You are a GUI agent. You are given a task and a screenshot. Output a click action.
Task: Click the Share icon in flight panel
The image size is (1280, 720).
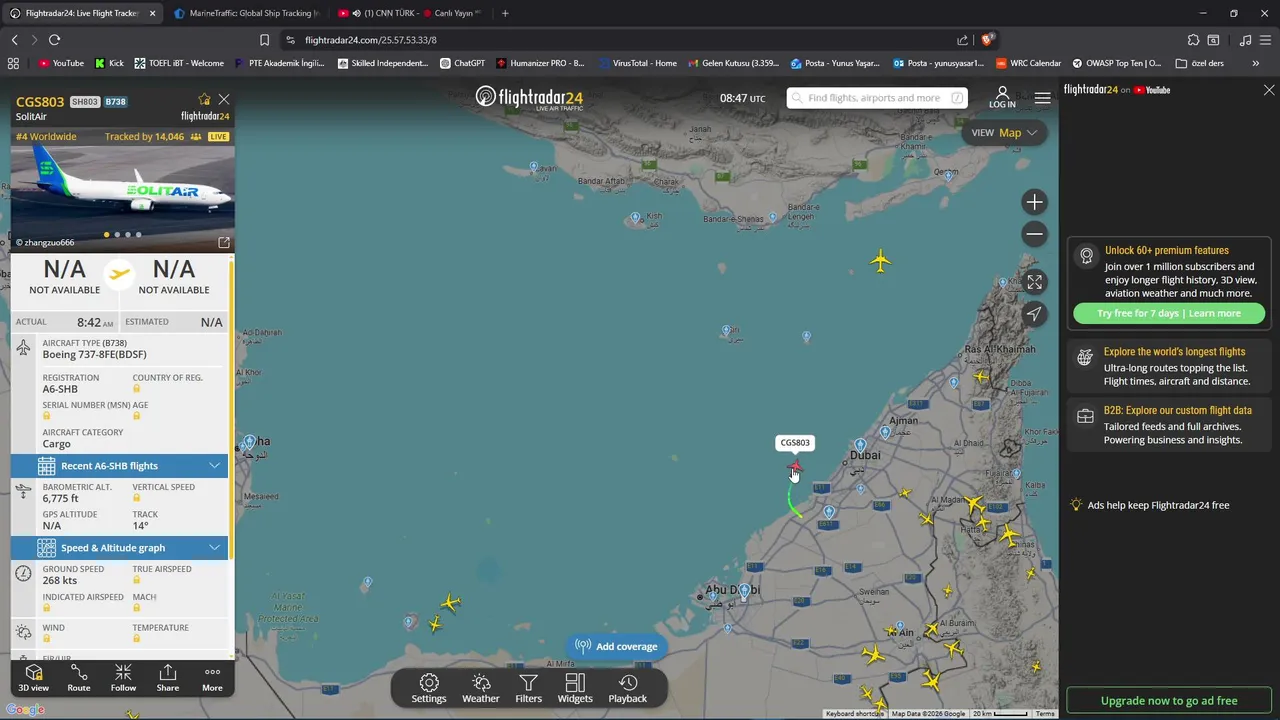168,678
